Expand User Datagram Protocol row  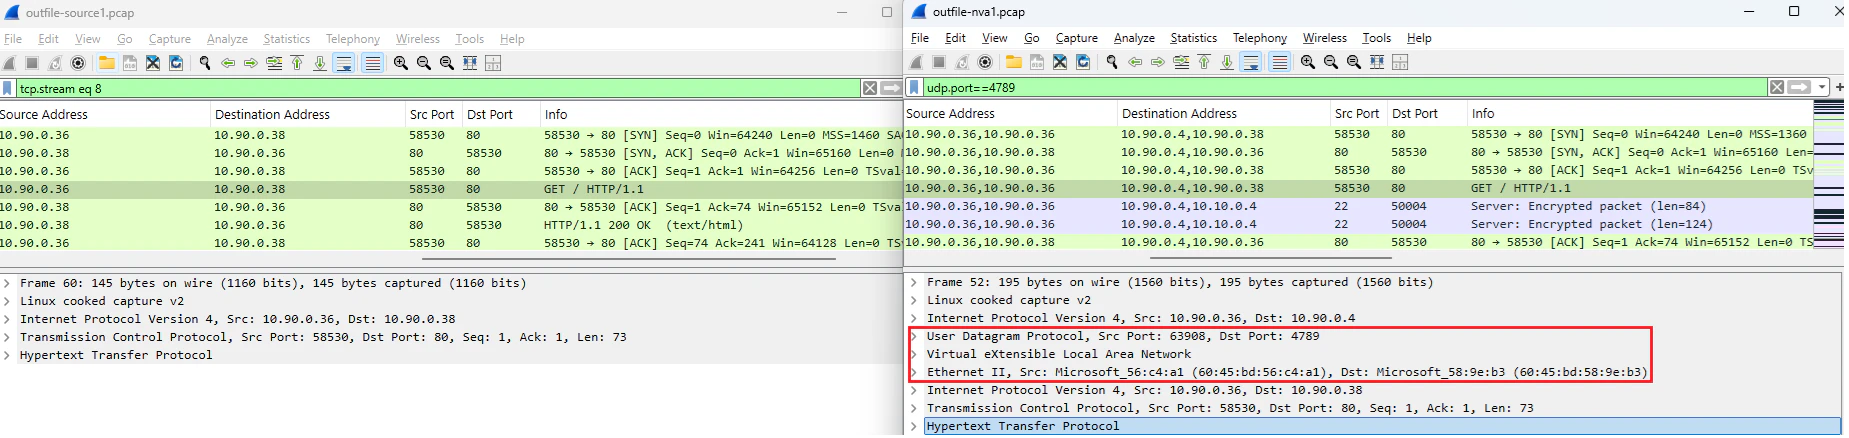click(914, 336)
